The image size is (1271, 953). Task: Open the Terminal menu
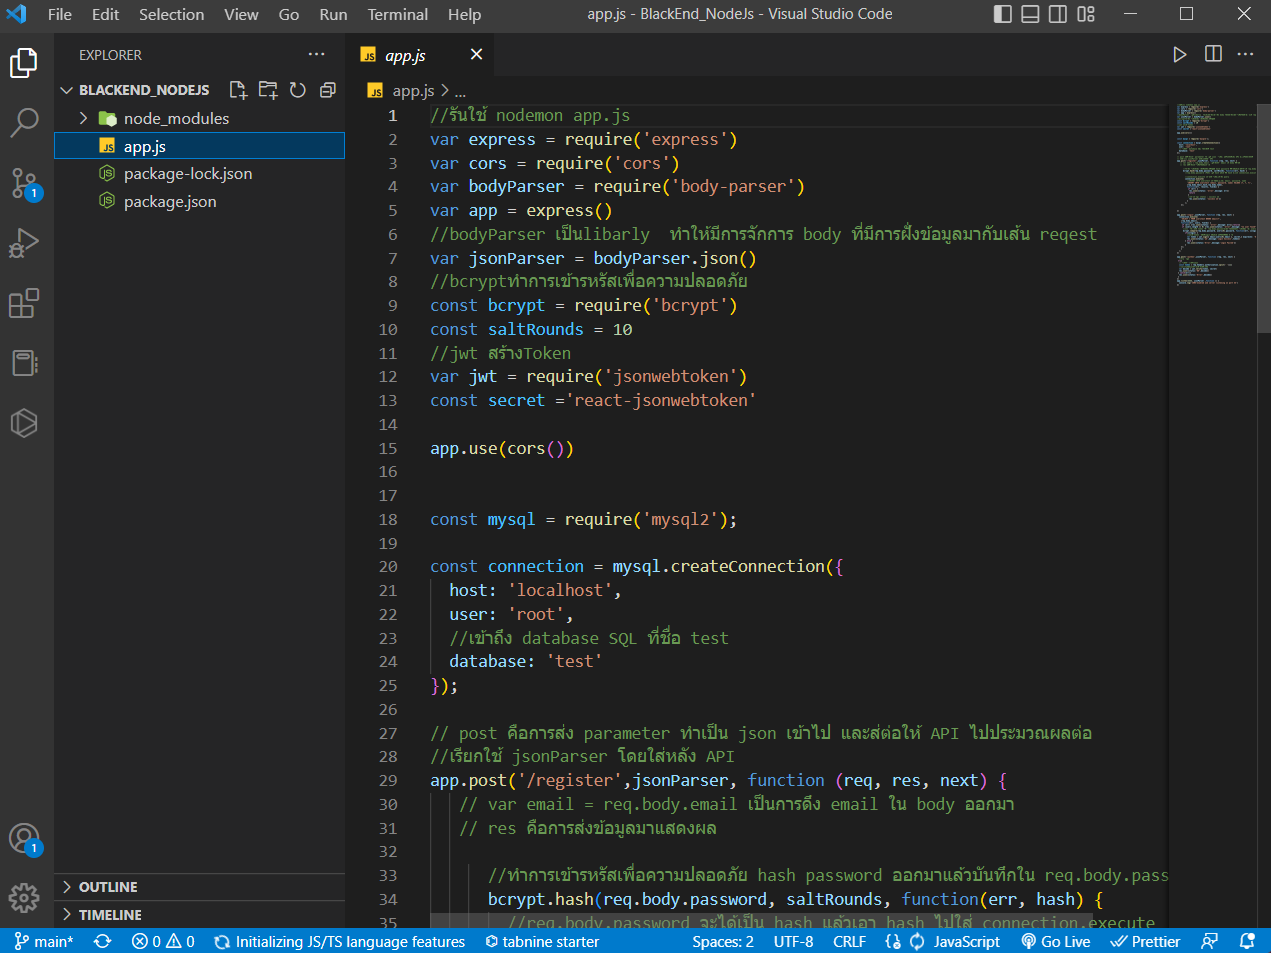[x=398, y=14]
